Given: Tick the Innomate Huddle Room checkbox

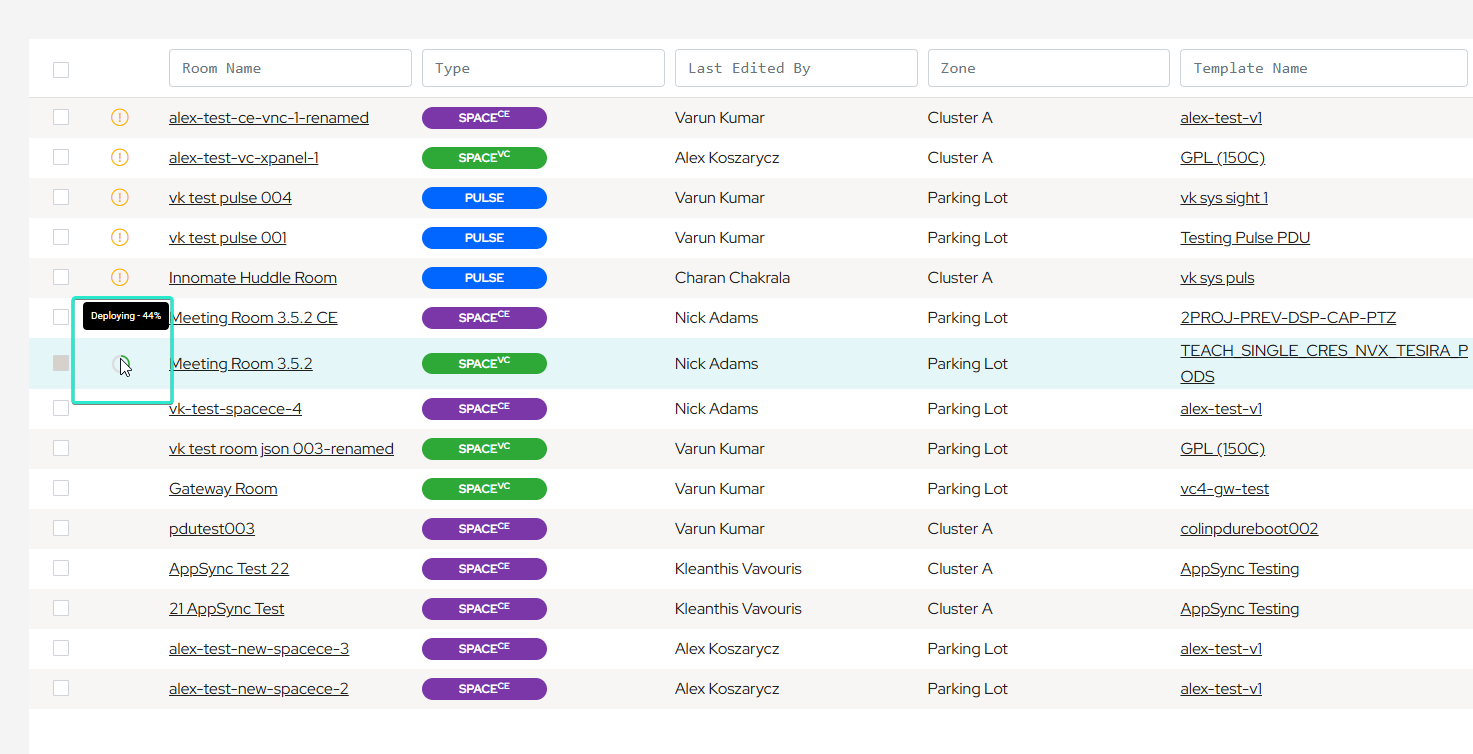Looking at the screenshot, I should coord(61,277).
